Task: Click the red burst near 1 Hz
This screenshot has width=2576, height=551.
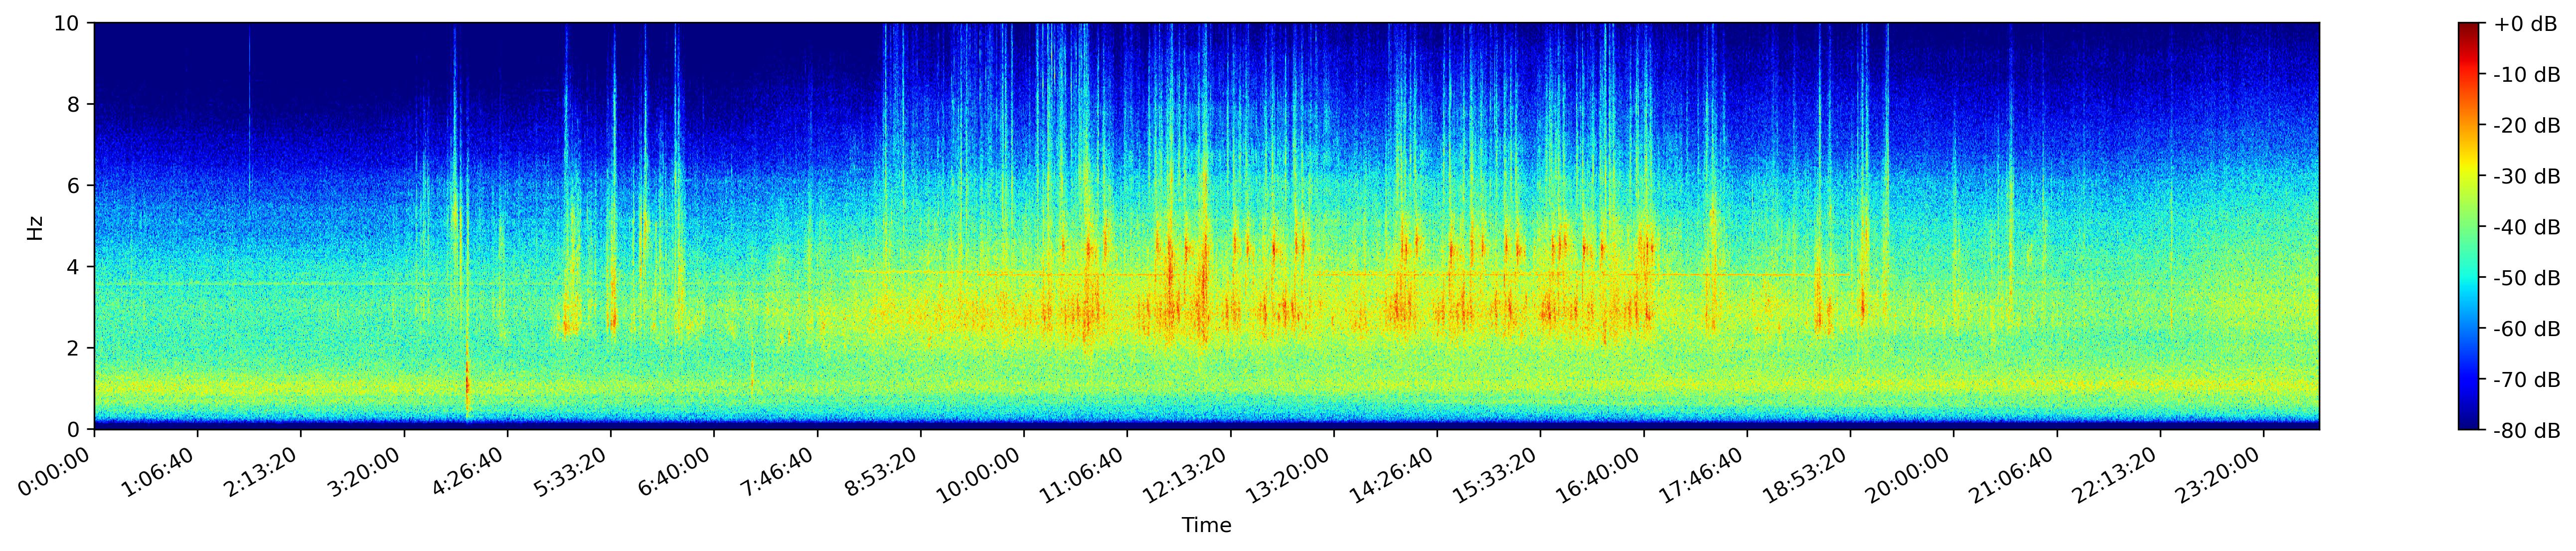Action: pos(467,383)
